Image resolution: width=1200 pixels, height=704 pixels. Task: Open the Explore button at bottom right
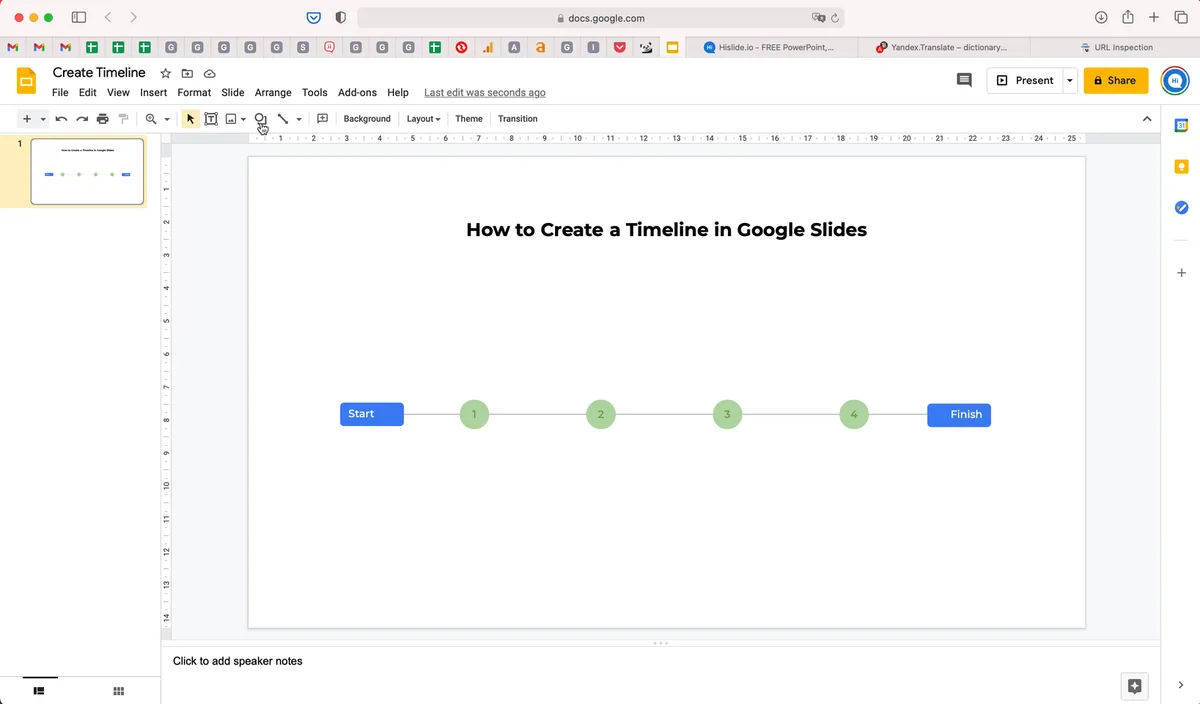[1134, 686]
